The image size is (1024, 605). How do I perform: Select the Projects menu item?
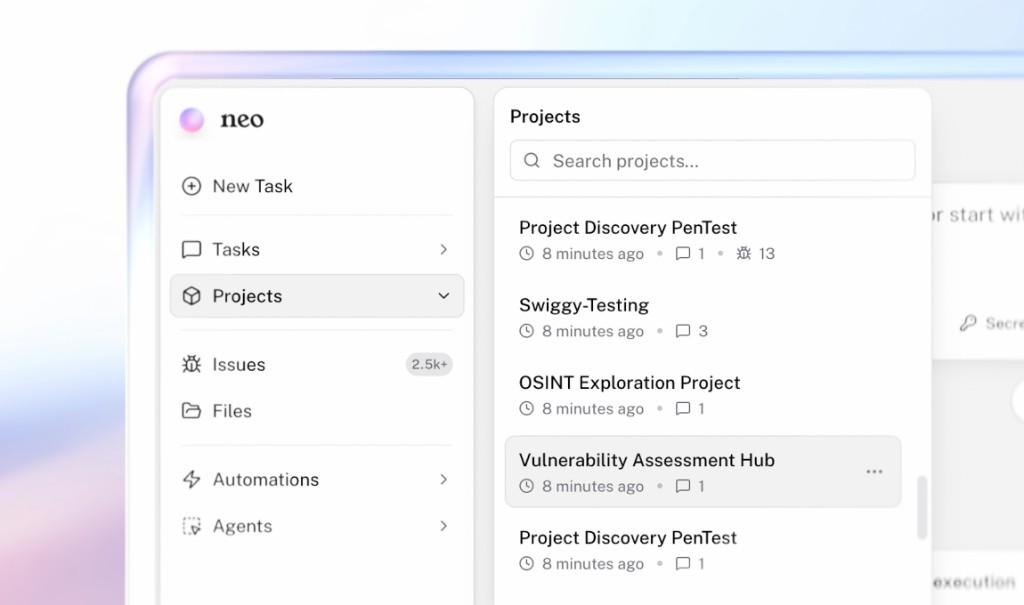coord(317,296)
